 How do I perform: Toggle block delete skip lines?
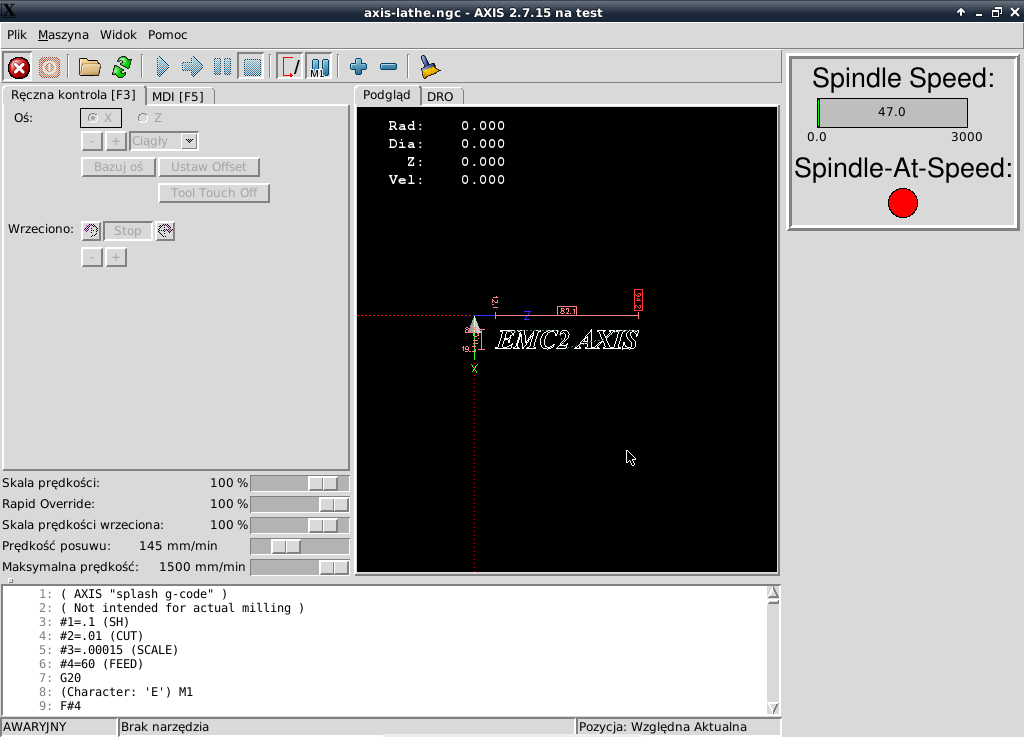pos(290,67)
